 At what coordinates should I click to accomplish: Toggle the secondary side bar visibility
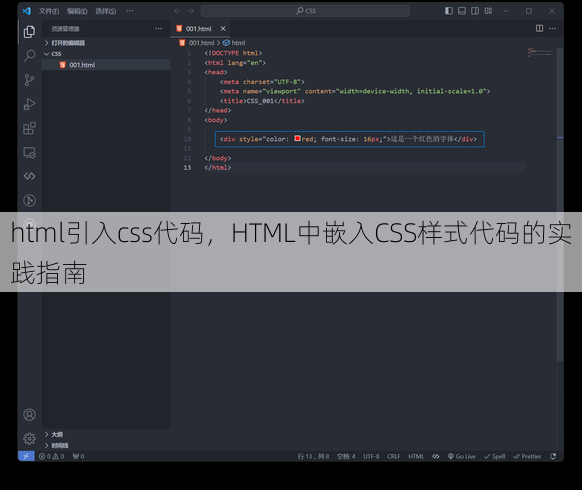[x=475, y=11]
